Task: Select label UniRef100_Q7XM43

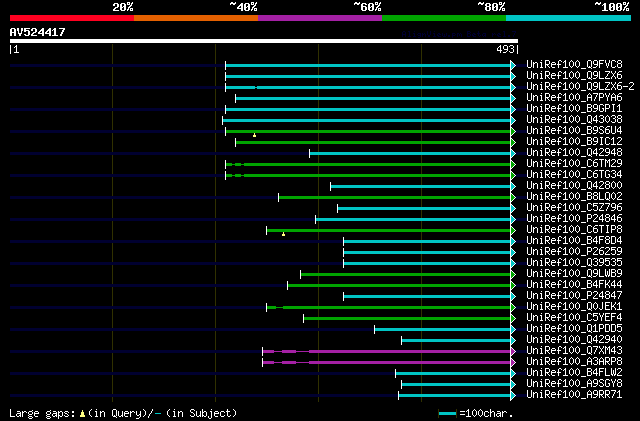Action: tap(574, 351)
